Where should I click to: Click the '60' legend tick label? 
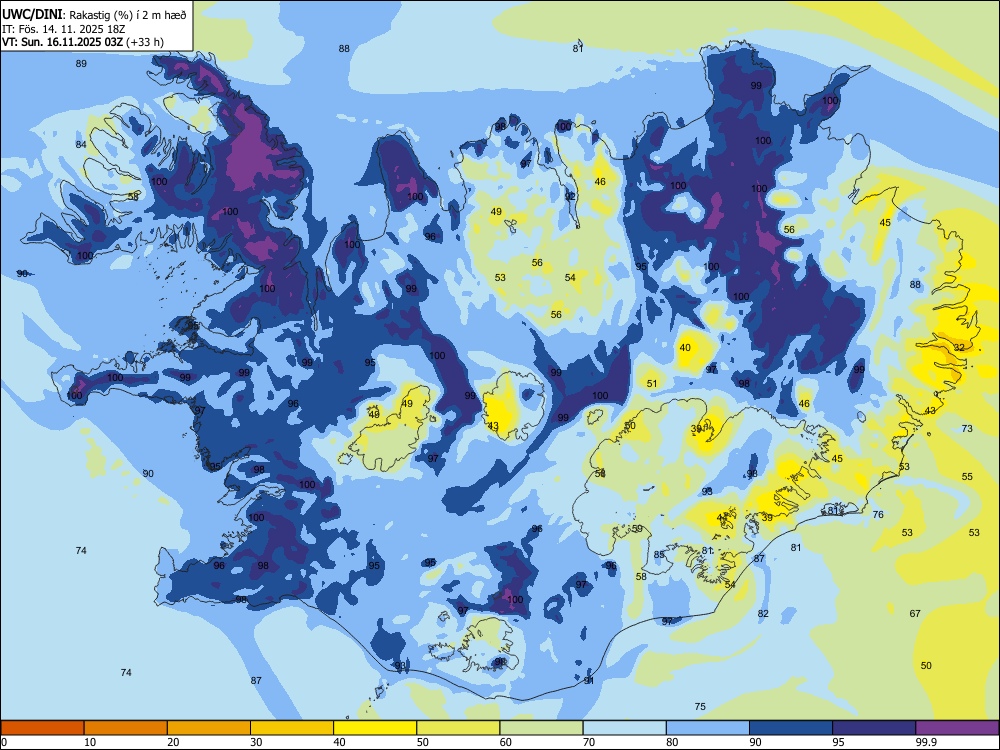[506, 742]
